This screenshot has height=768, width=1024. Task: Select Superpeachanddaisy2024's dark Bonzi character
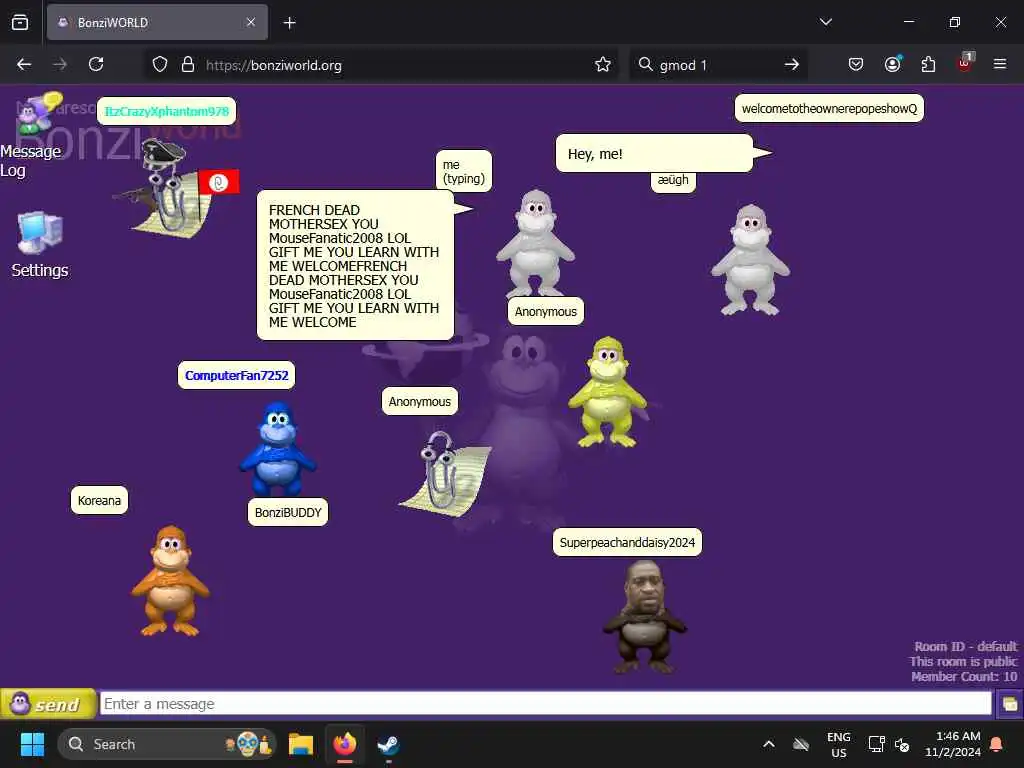pos(645,617)
